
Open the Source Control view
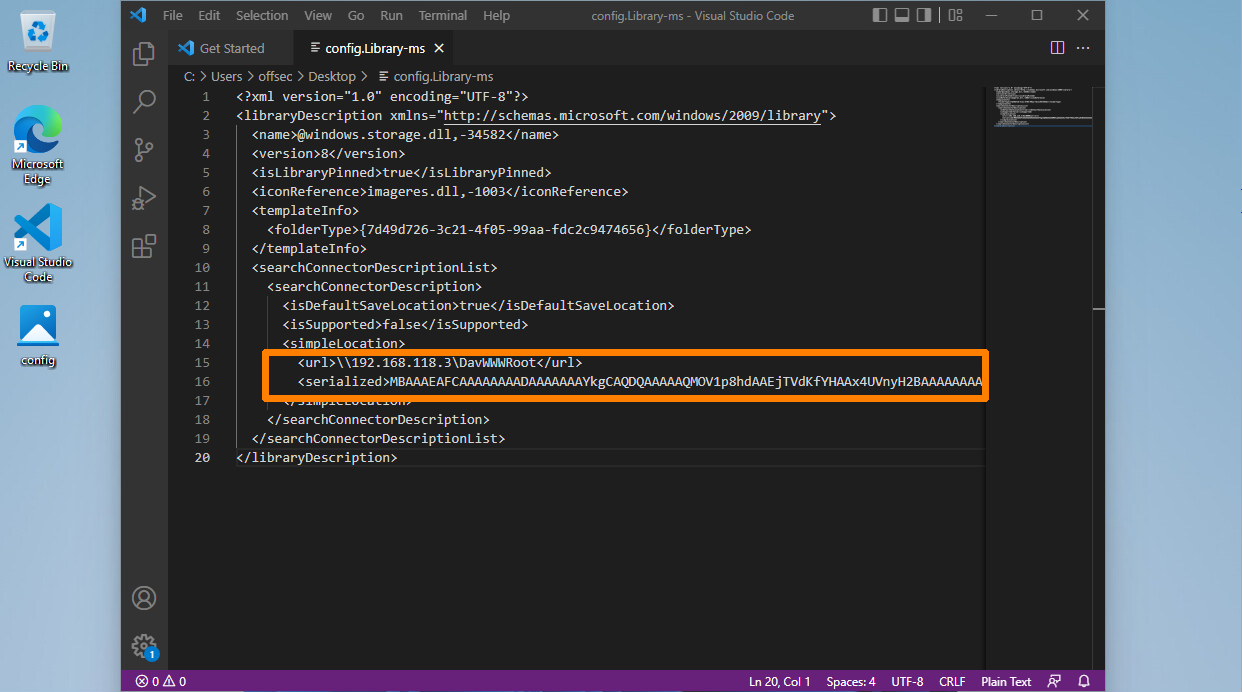144,150
